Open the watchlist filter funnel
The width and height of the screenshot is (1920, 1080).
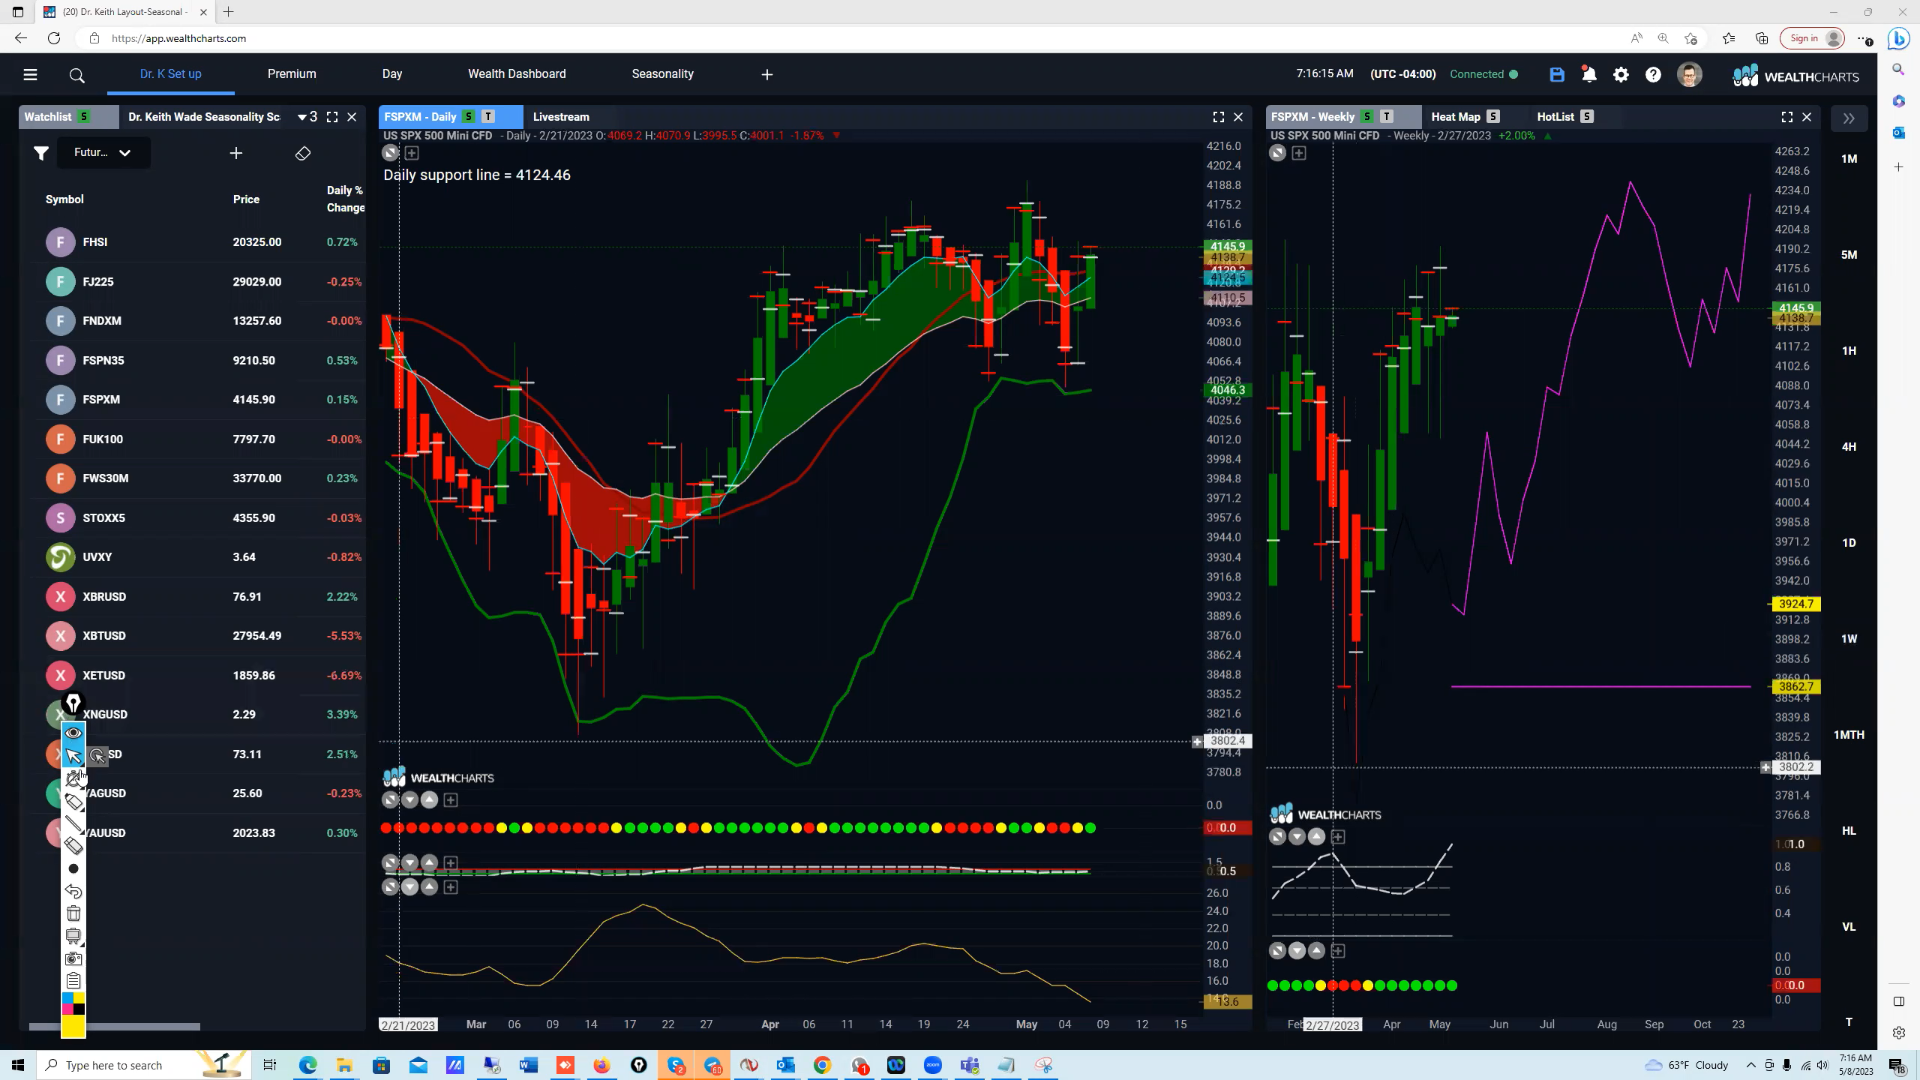(41, 153)
